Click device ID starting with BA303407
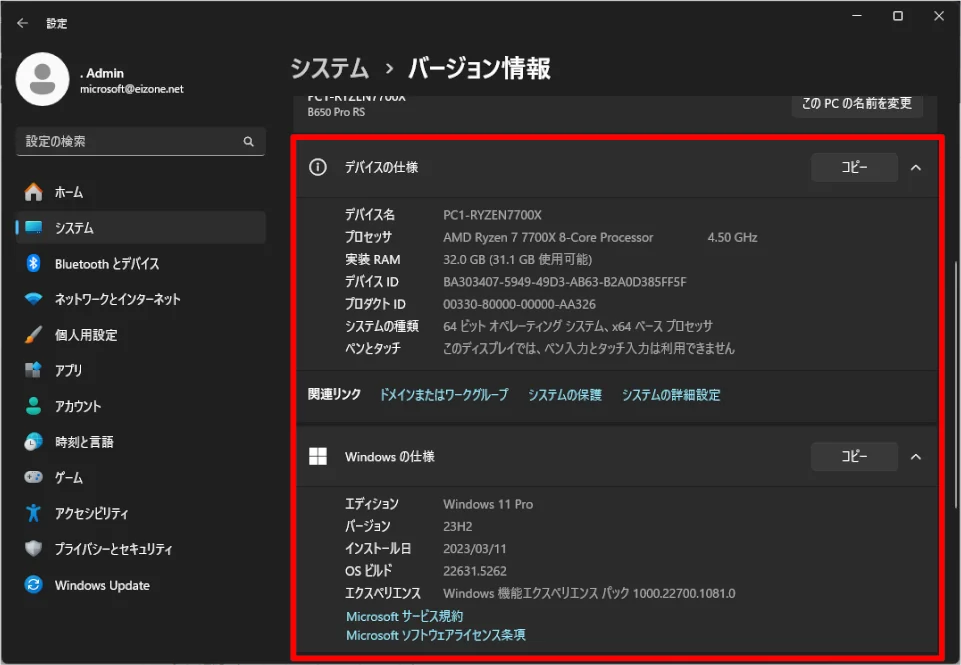961x665 pixels. click(564, 282)
